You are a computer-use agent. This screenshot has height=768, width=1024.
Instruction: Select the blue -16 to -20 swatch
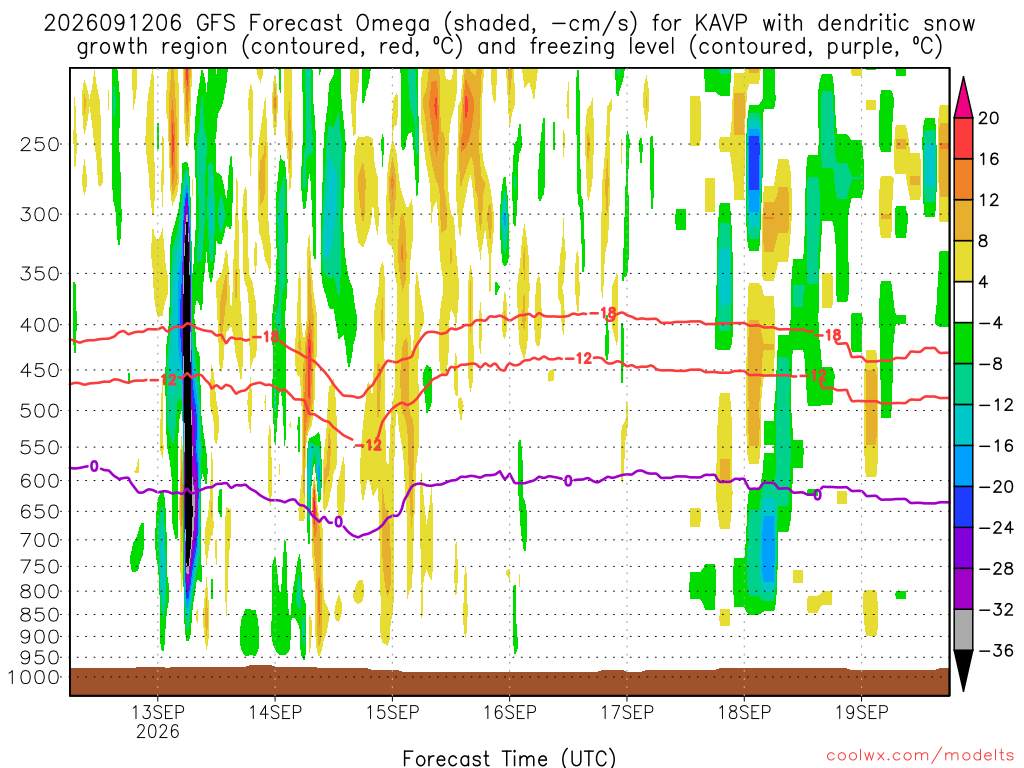point(963,466)
